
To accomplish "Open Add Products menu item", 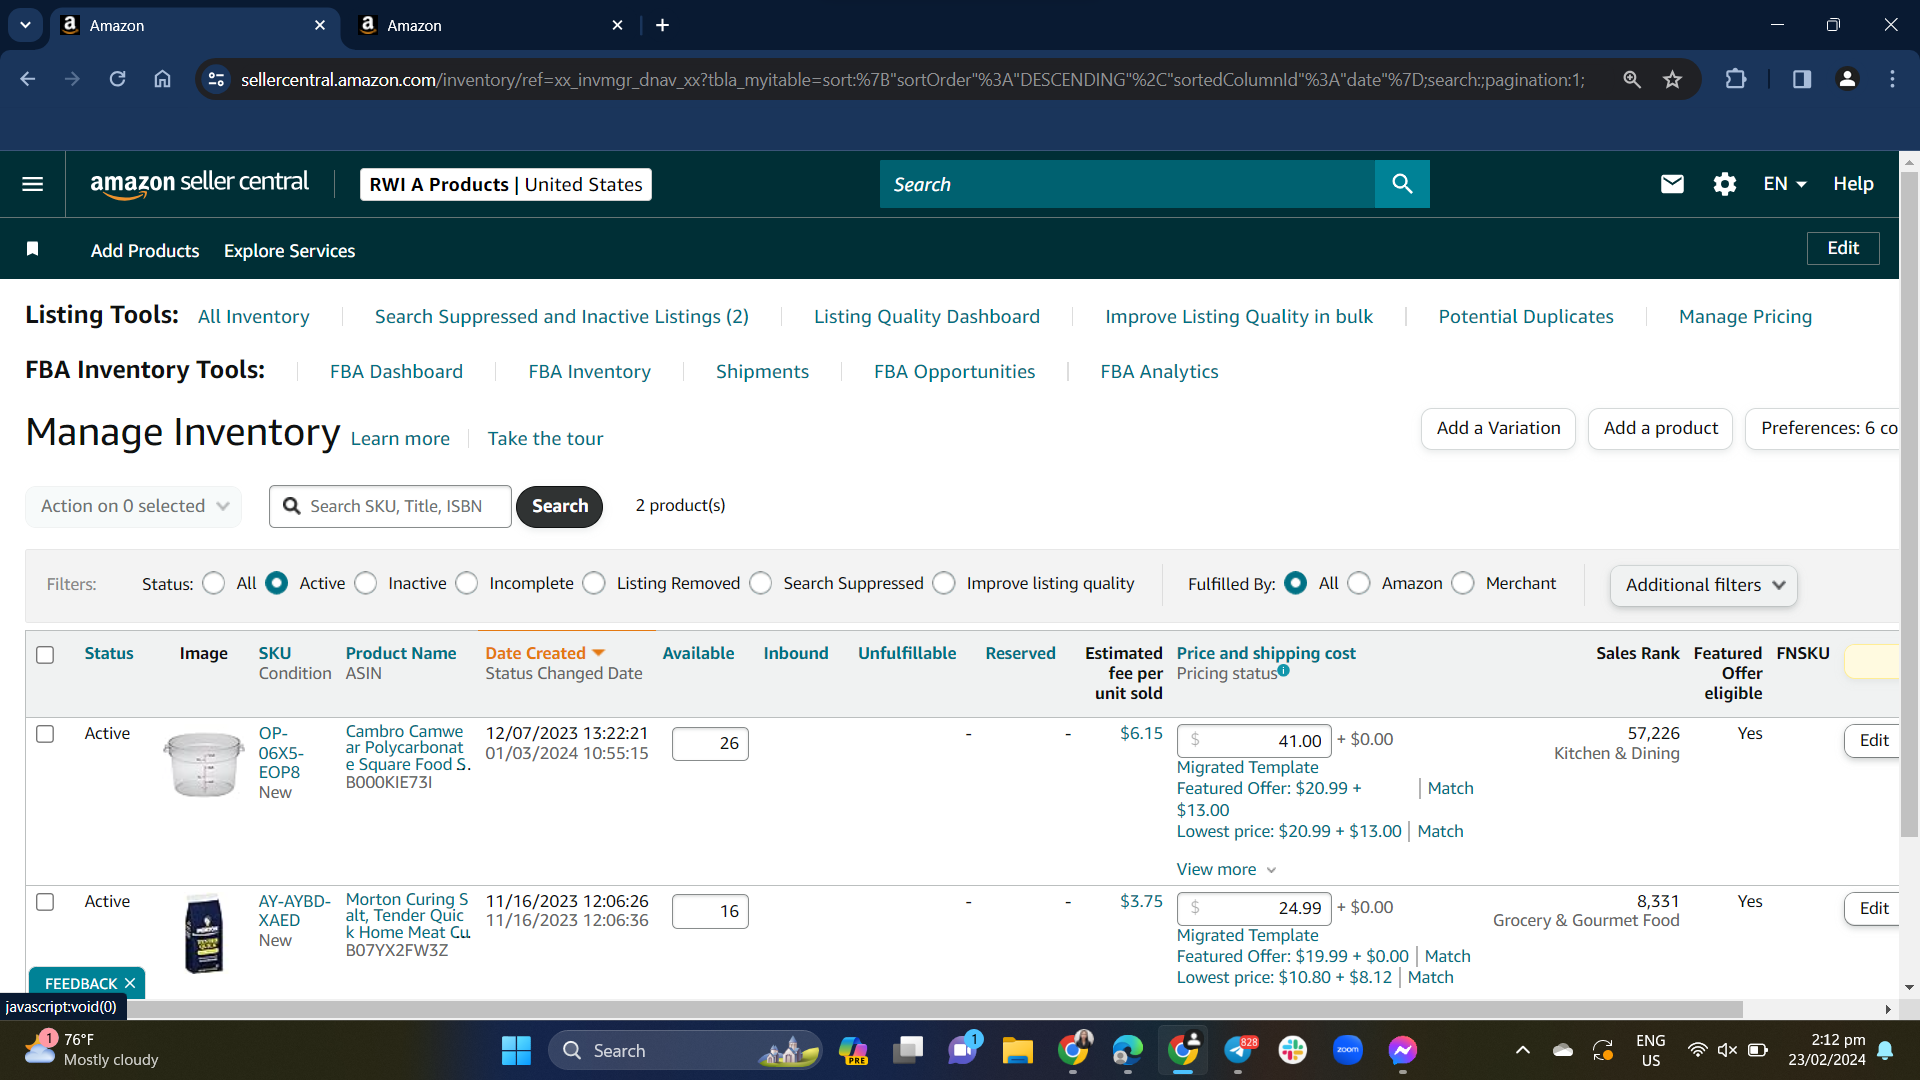I will (x=145, y=250).
